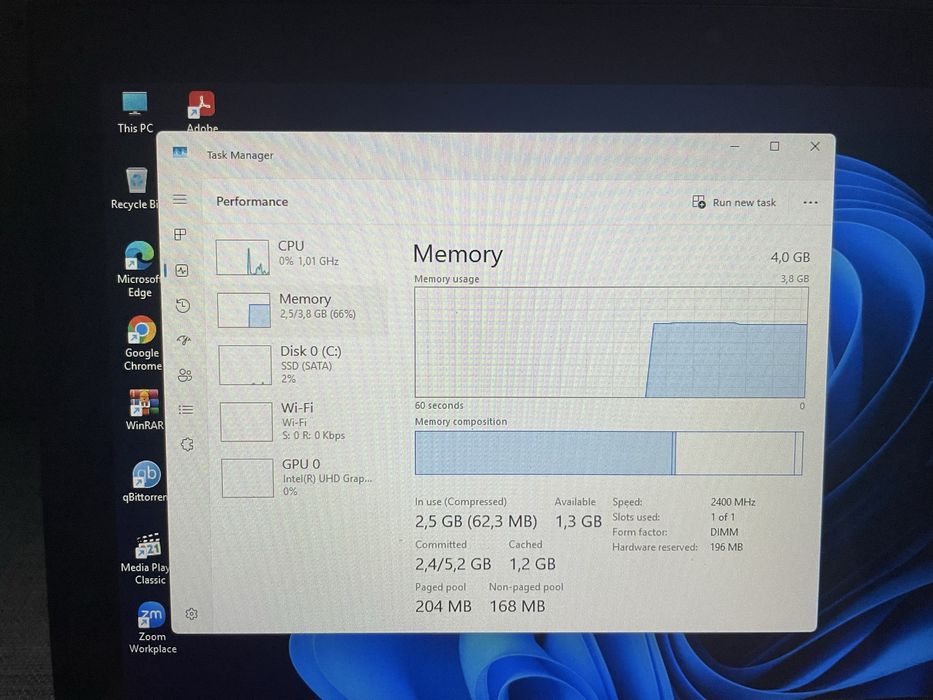This screenshot has width=933, height=700.
Task: Click the GPU 0 mini graph thumbnail
Action: tap(248, 478)
